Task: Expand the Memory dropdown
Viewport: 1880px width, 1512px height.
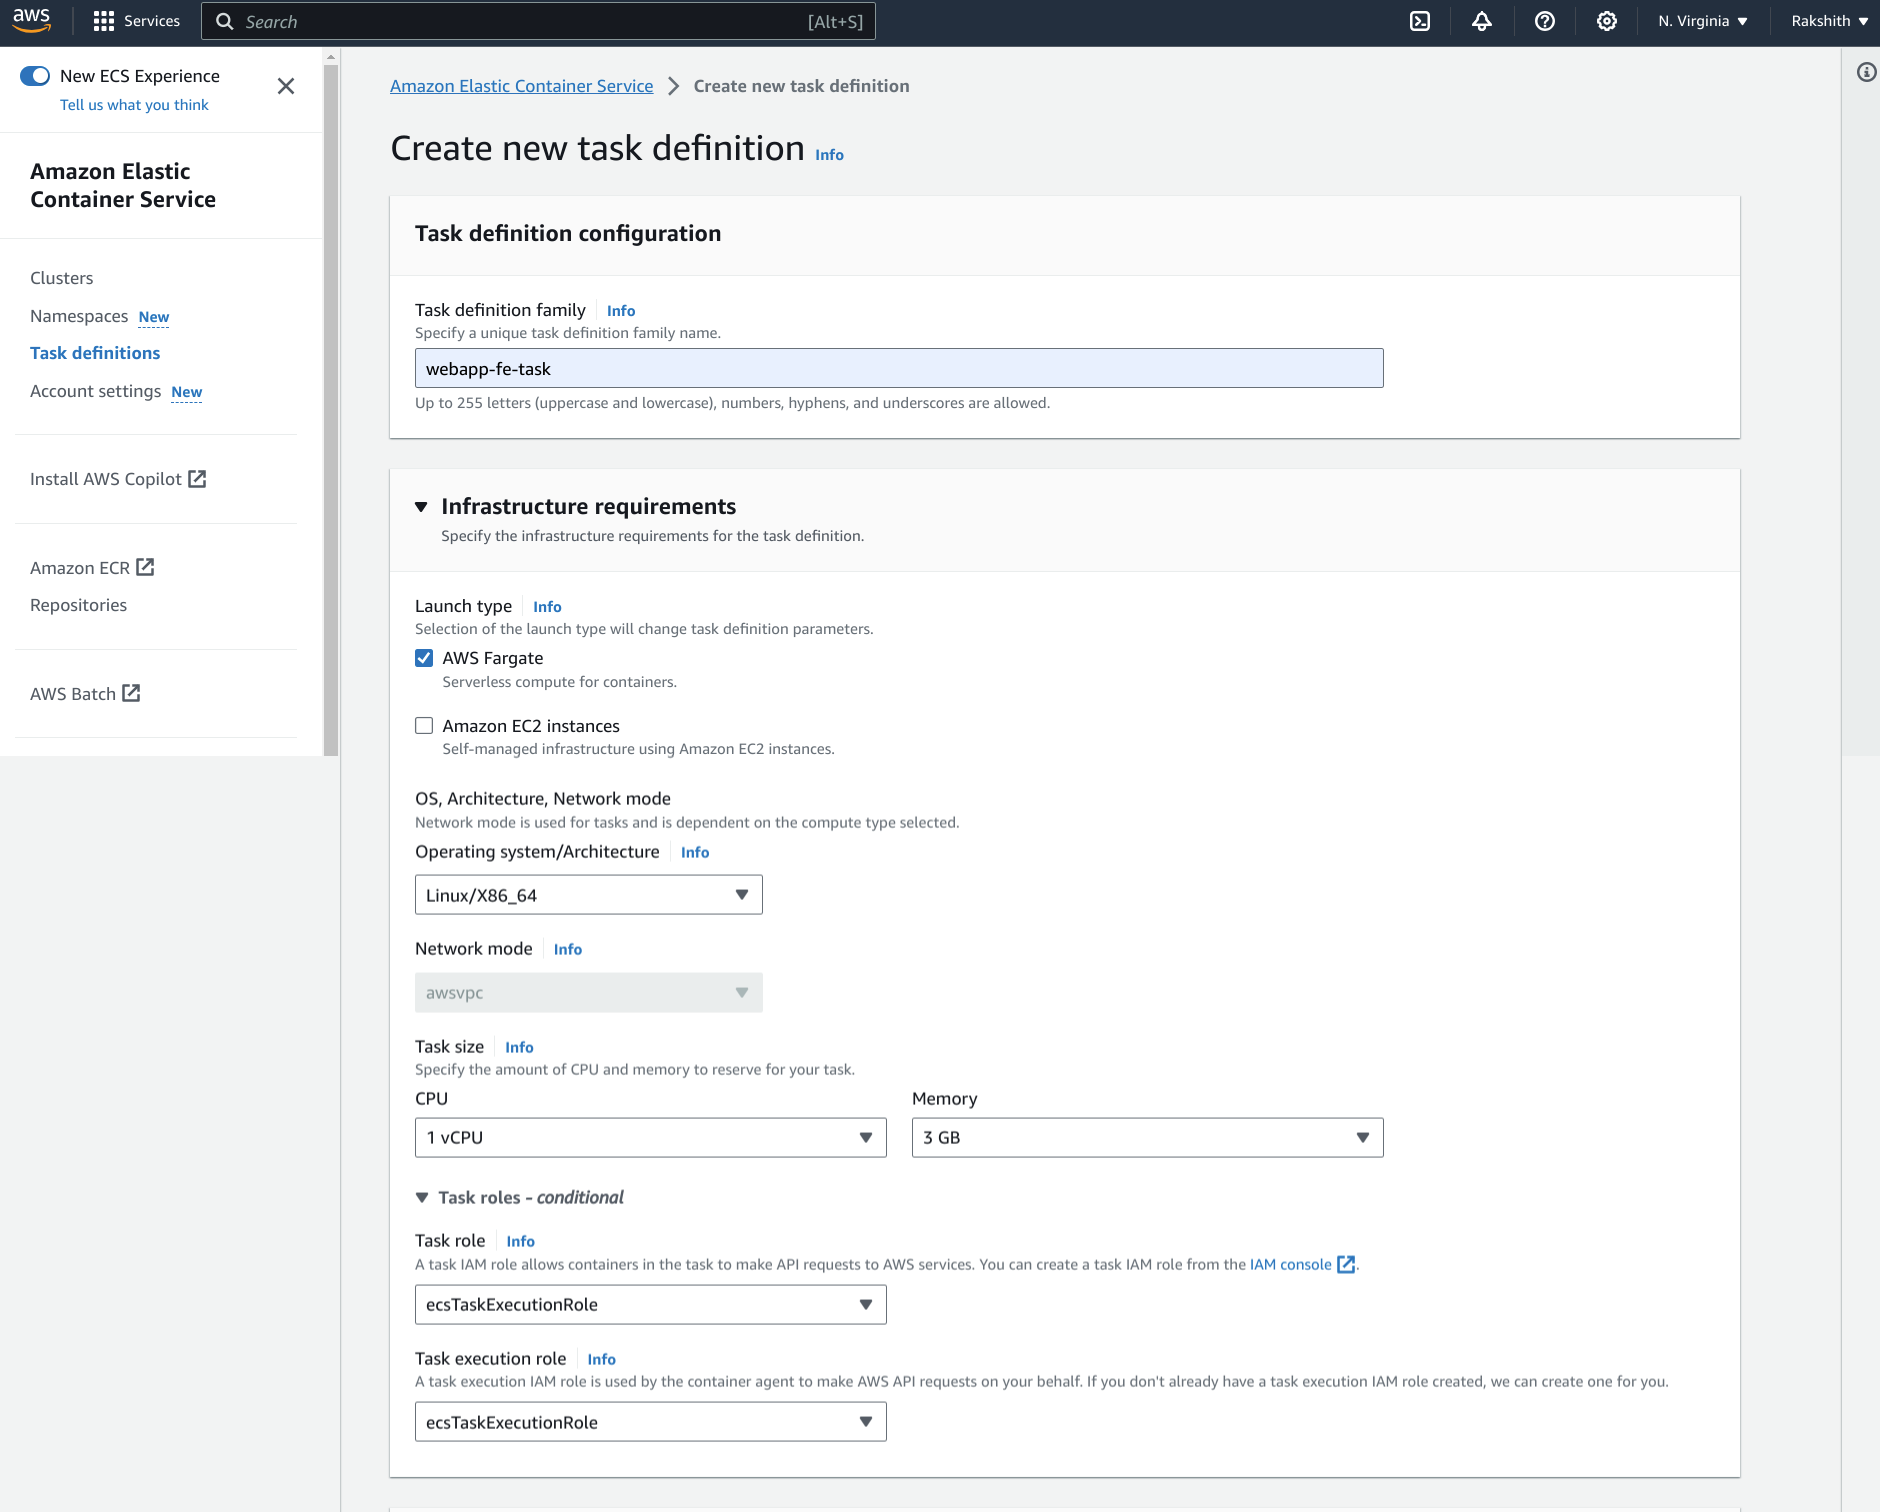Action: pyautogui.click(x=1147, y=1138)
